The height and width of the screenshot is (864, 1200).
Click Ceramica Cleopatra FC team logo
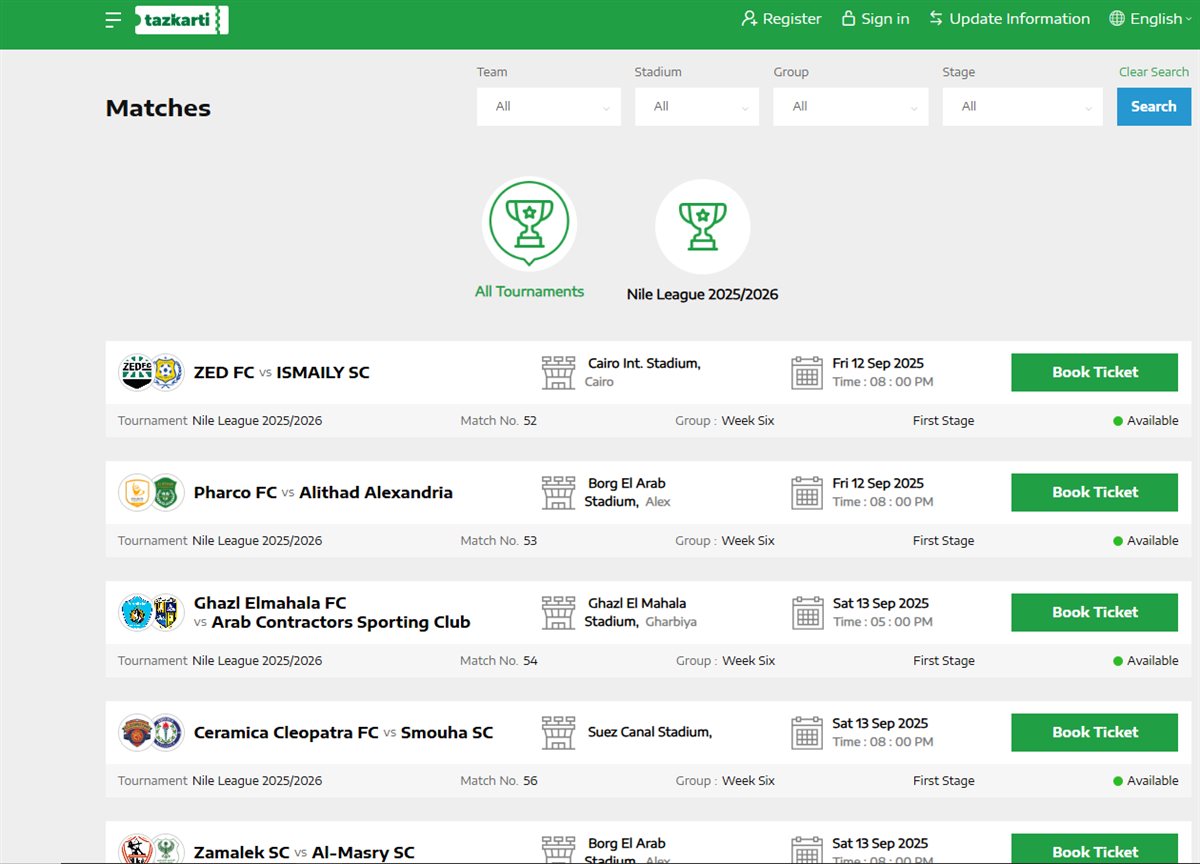[136, 732]
